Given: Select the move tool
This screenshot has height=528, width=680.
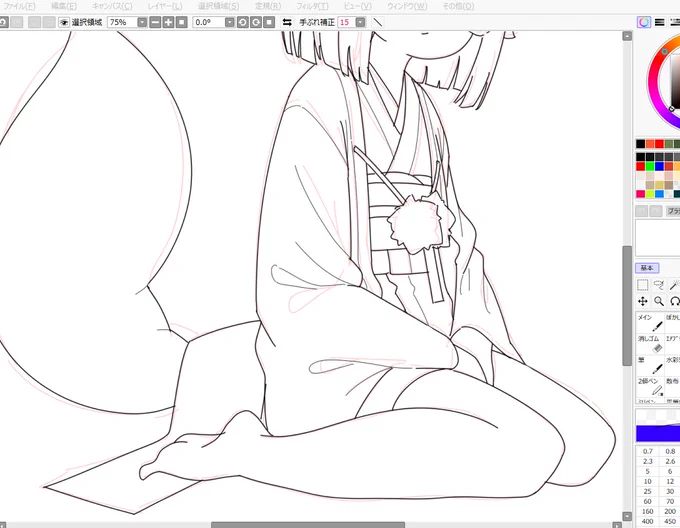Looking at the screenshot, I should 643,301.
